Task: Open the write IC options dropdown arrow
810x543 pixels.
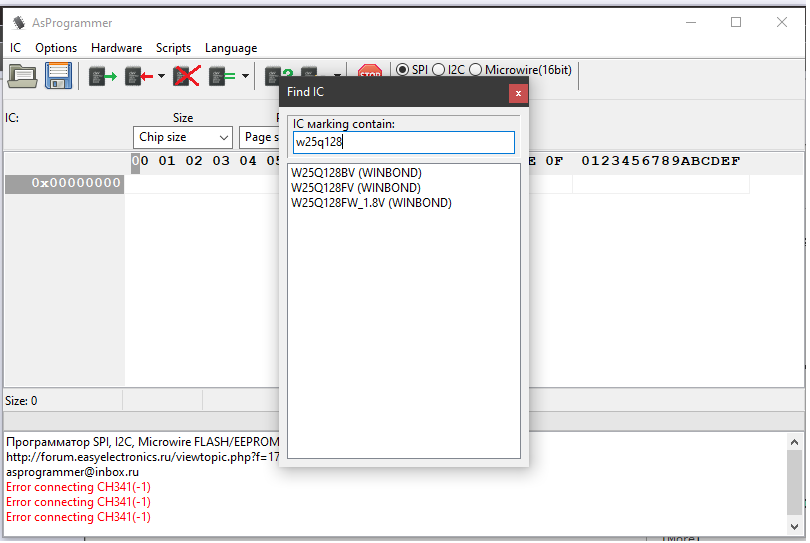Action: [161, 76]
